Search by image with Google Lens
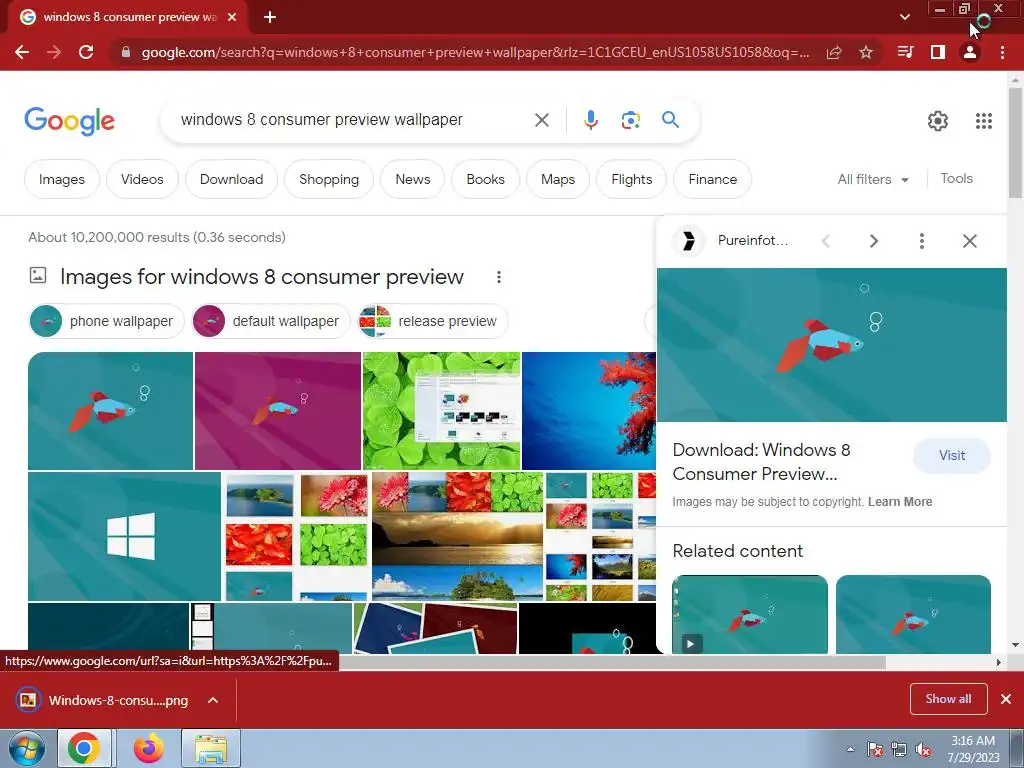The height and width of the screenshot is (768, 1024). pos(630,120)
